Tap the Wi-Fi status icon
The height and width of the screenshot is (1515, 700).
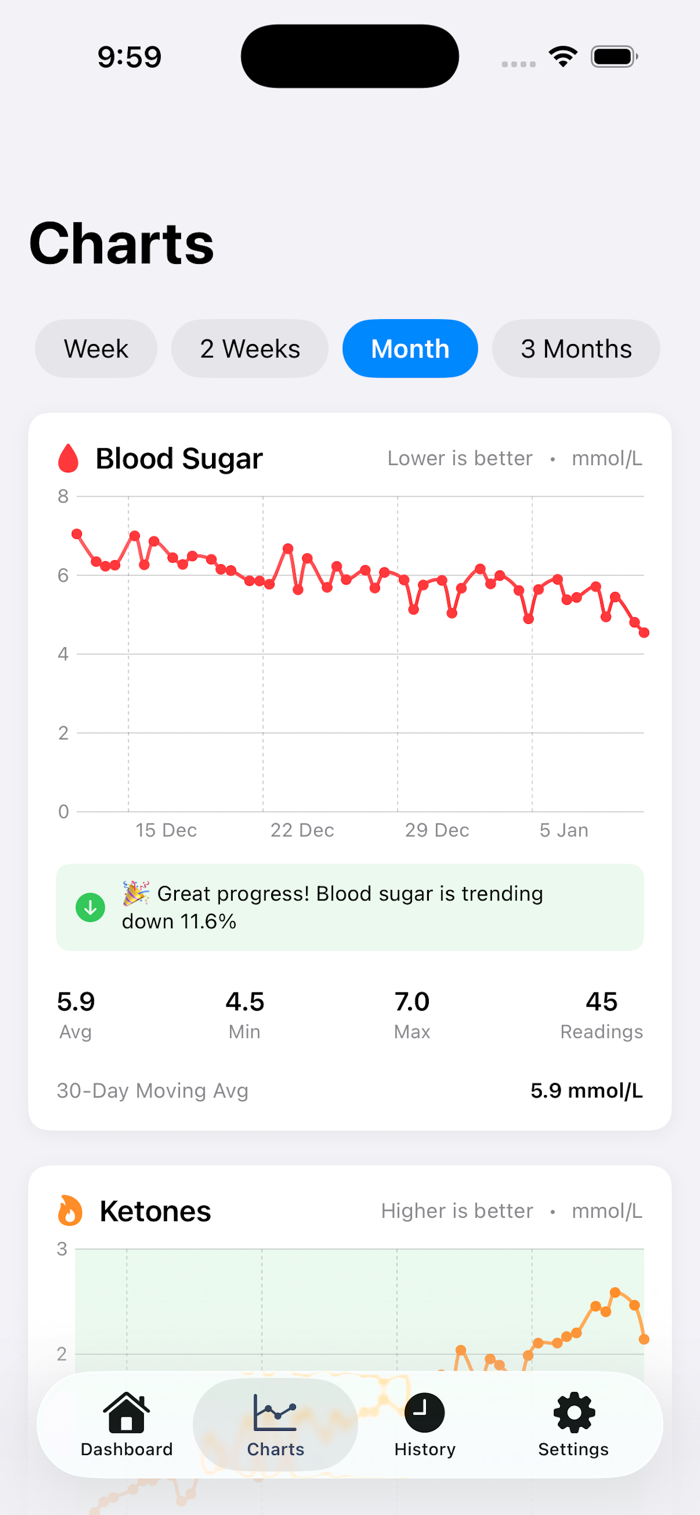564,57
